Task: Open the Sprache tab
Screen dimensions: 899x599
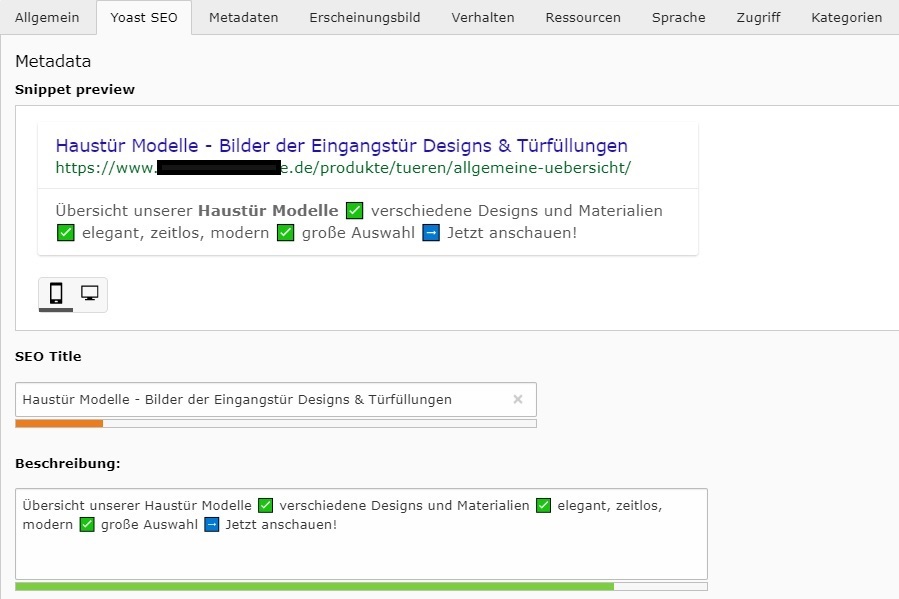Action: [678, 18]
